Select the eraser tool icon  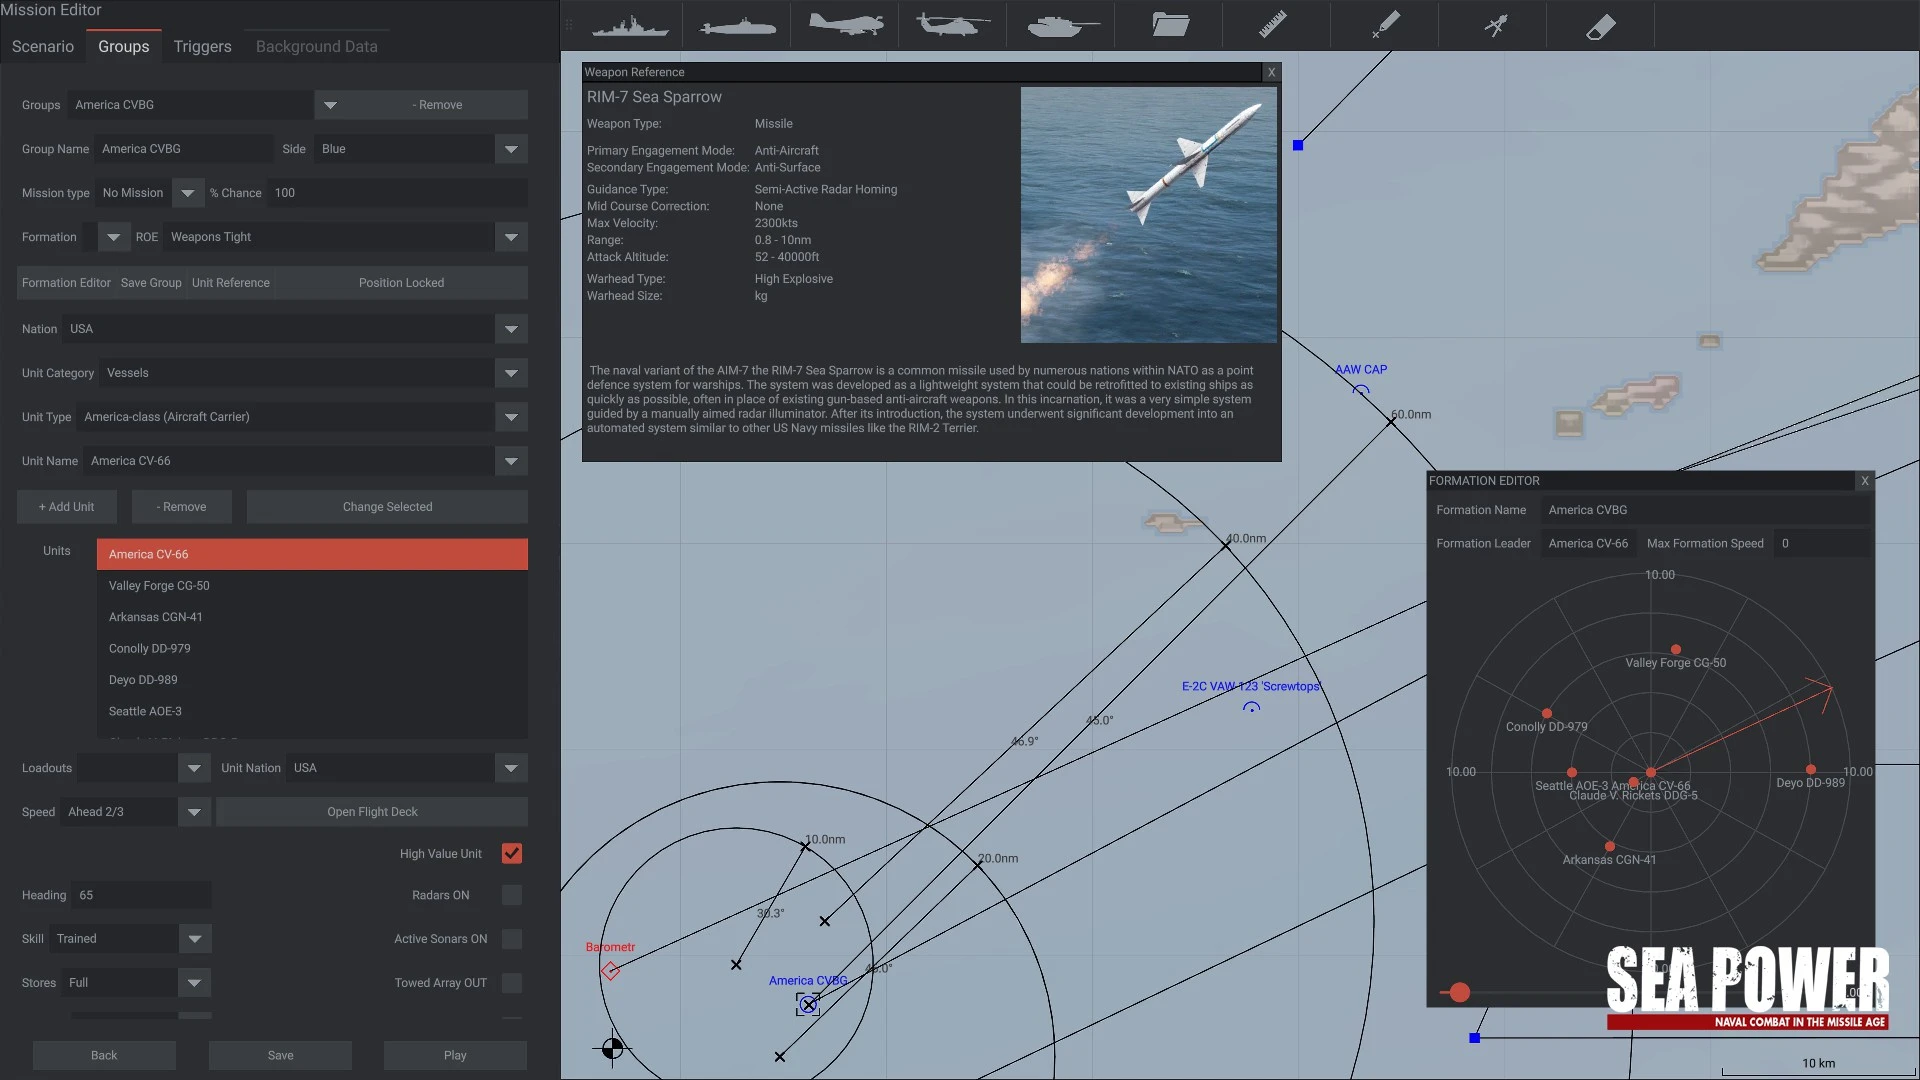[1601, 25]
